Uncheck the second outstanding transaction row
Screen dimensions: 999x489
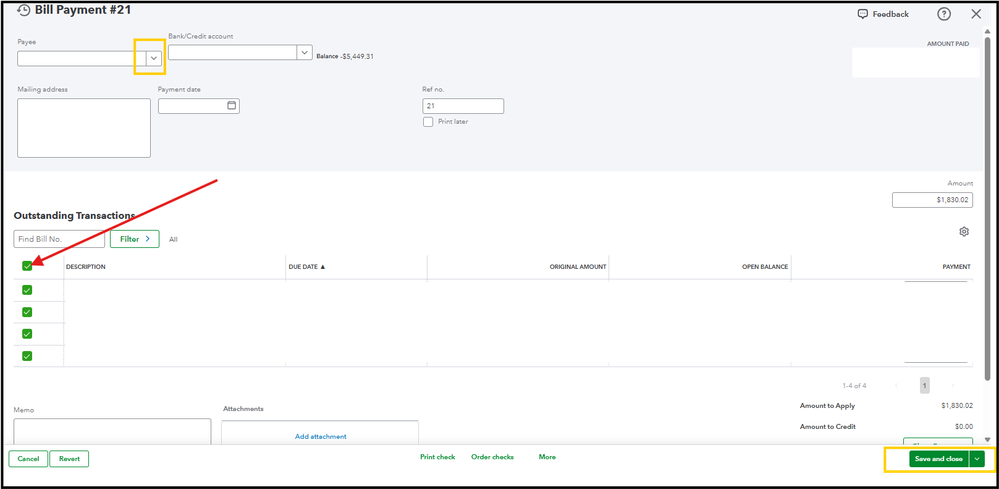(x=27, y=312)
